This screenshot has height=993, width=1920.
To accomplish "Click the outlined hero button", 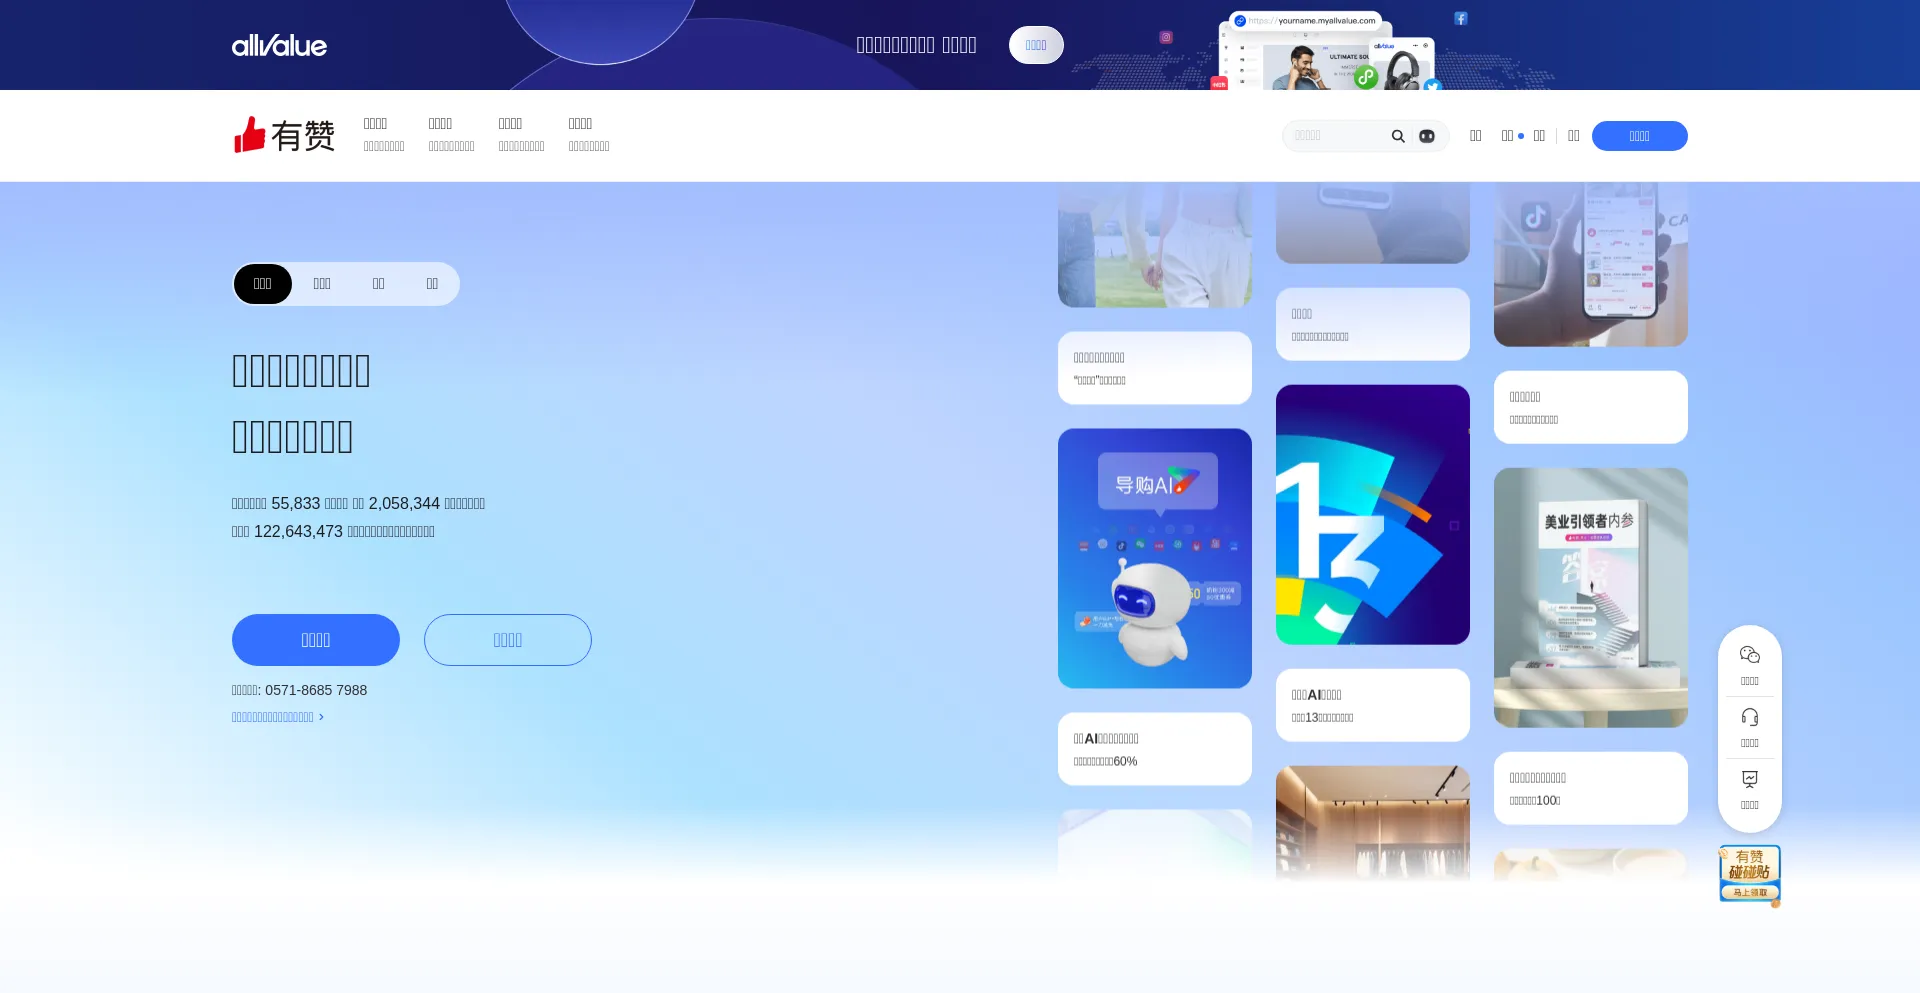I will point(507,640).
